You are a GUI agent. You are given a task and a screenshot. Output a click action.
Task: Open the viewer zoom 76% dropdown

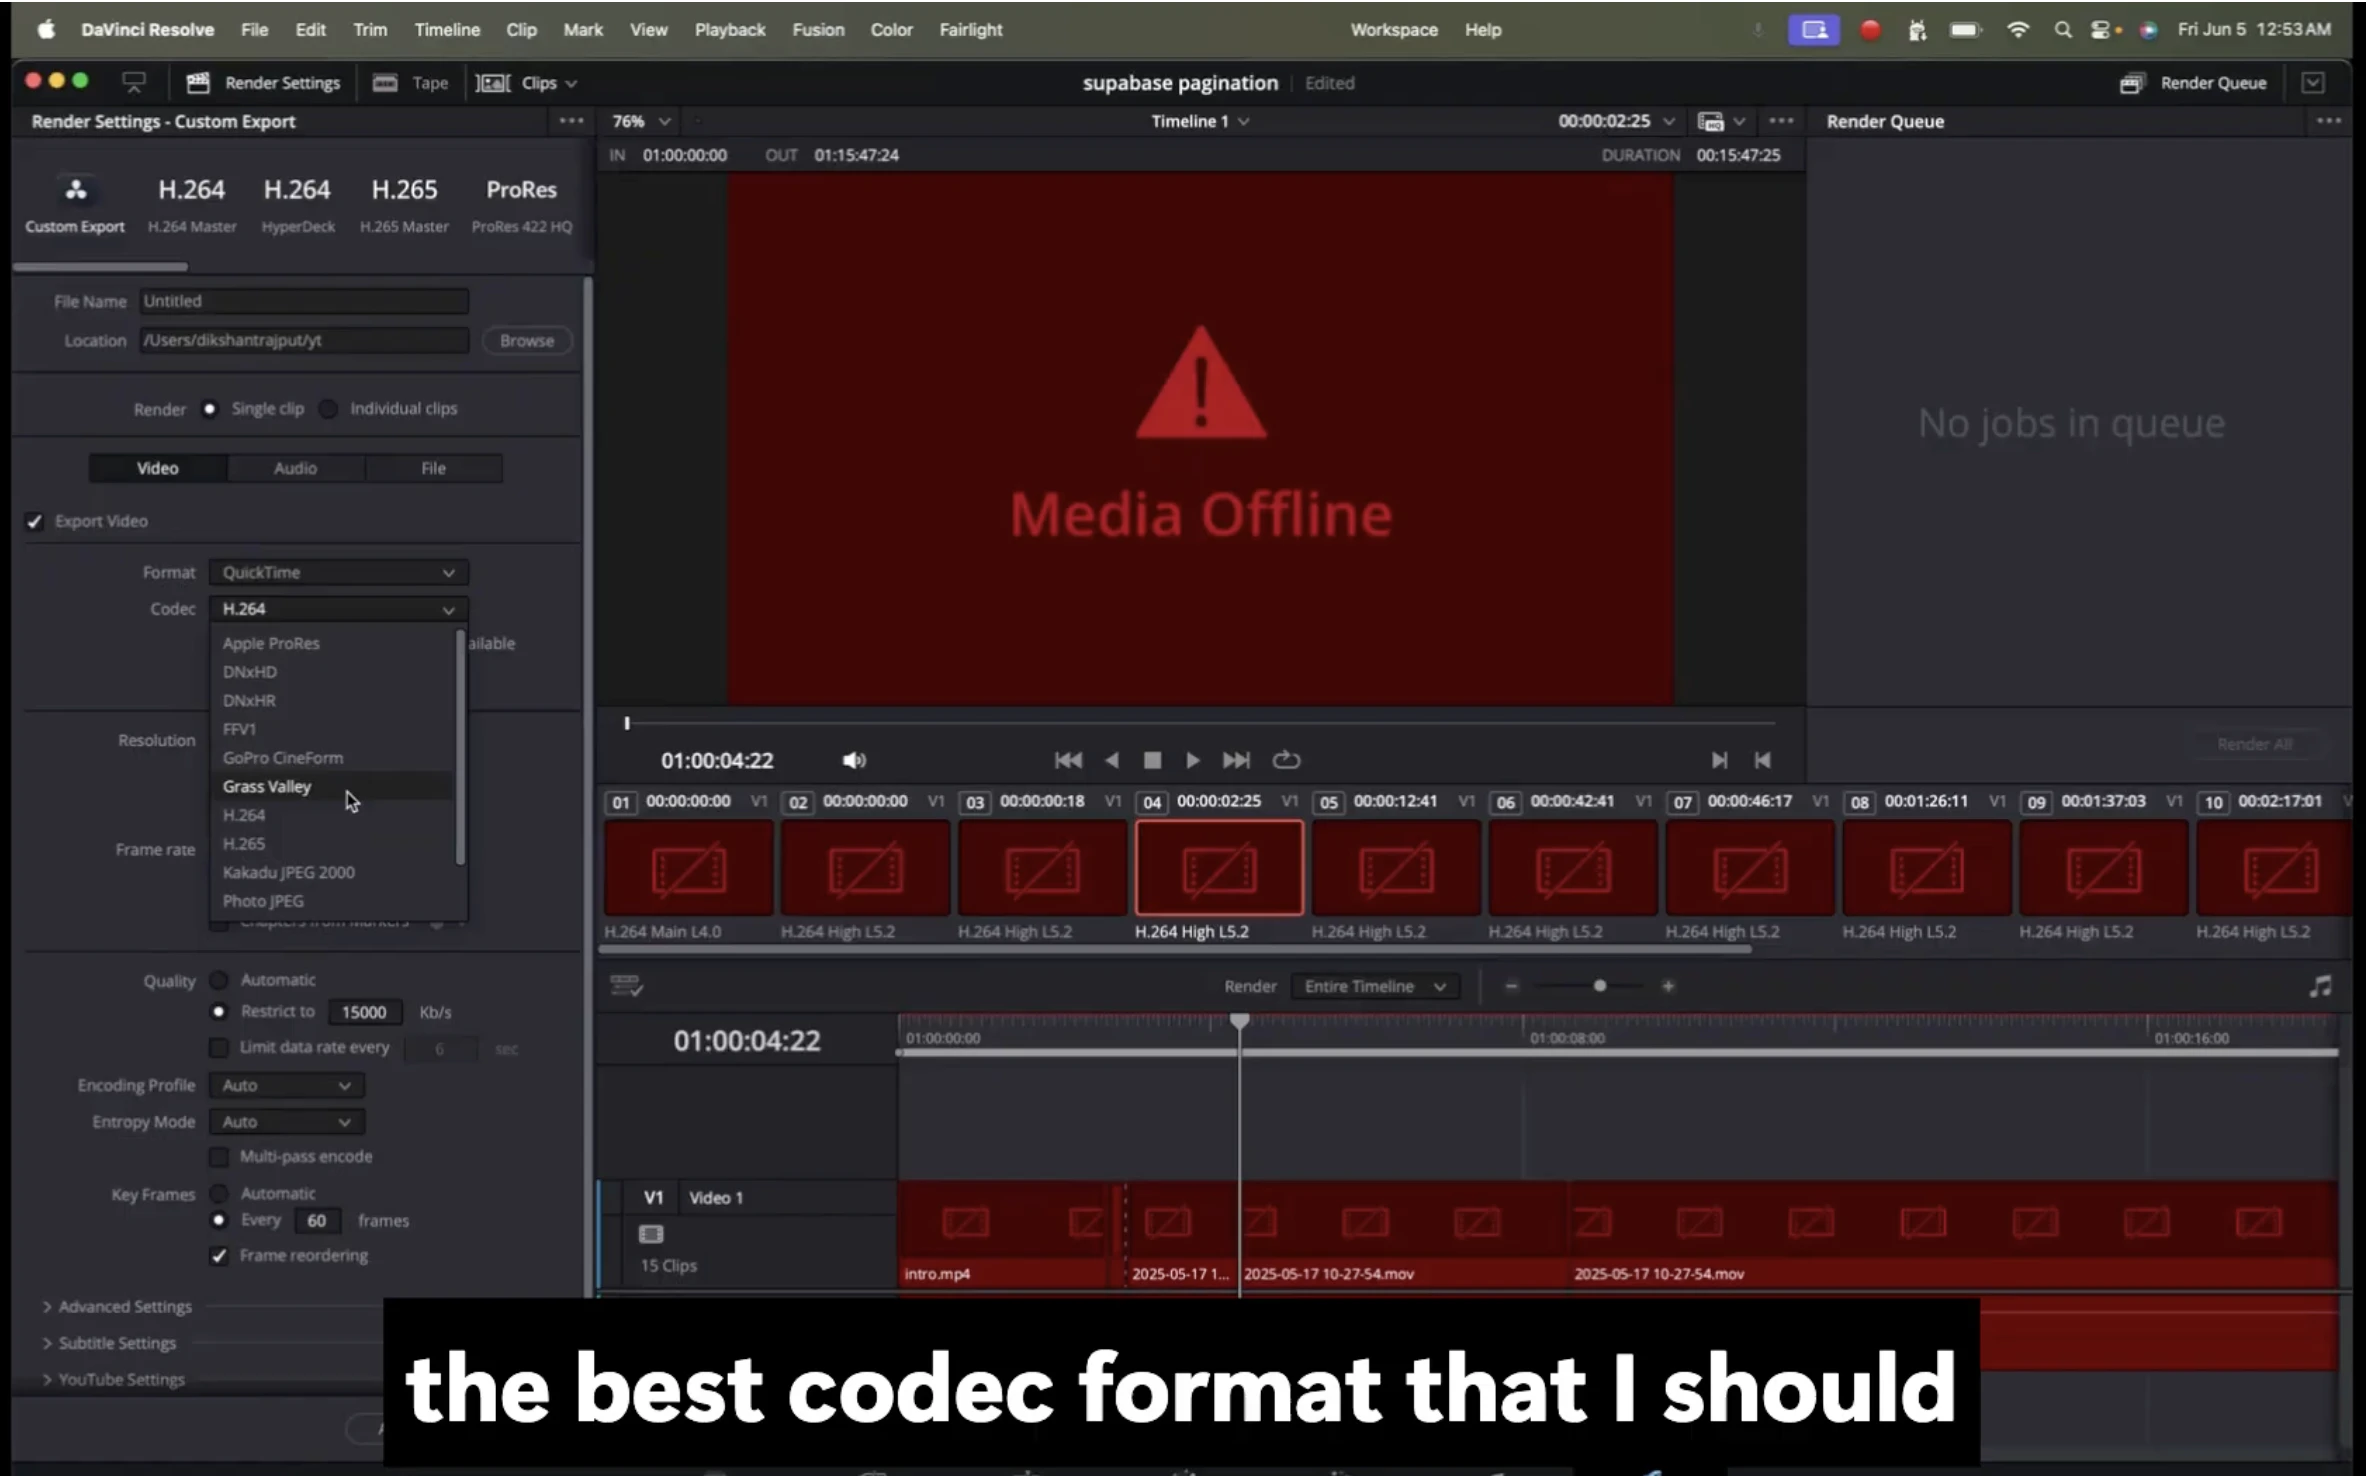[641, 121]
